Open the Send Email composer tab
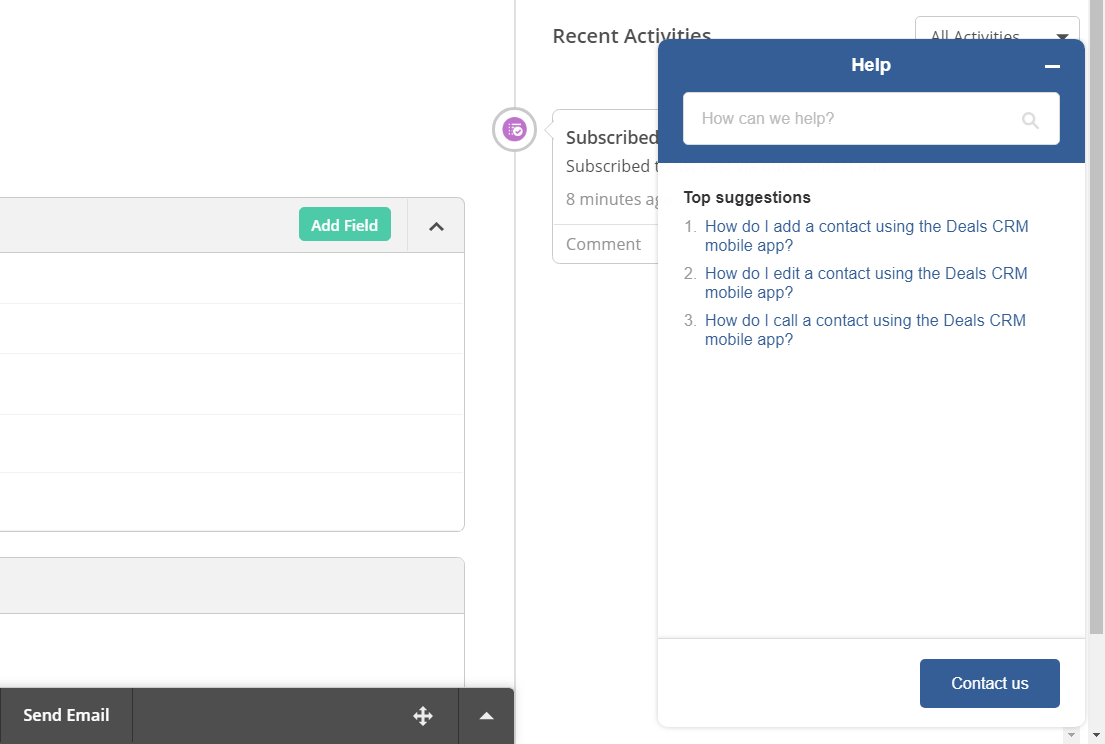 66,715
